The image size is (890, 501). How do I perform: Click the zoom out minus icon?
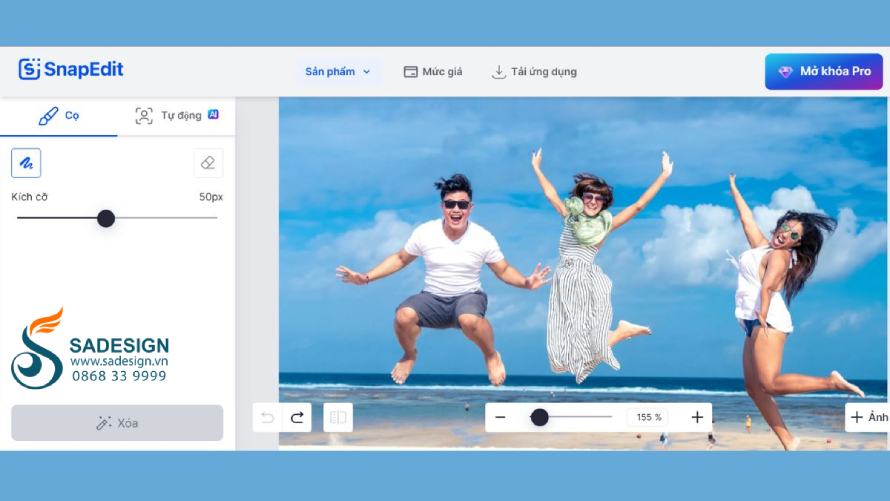(x=500, y=418)
